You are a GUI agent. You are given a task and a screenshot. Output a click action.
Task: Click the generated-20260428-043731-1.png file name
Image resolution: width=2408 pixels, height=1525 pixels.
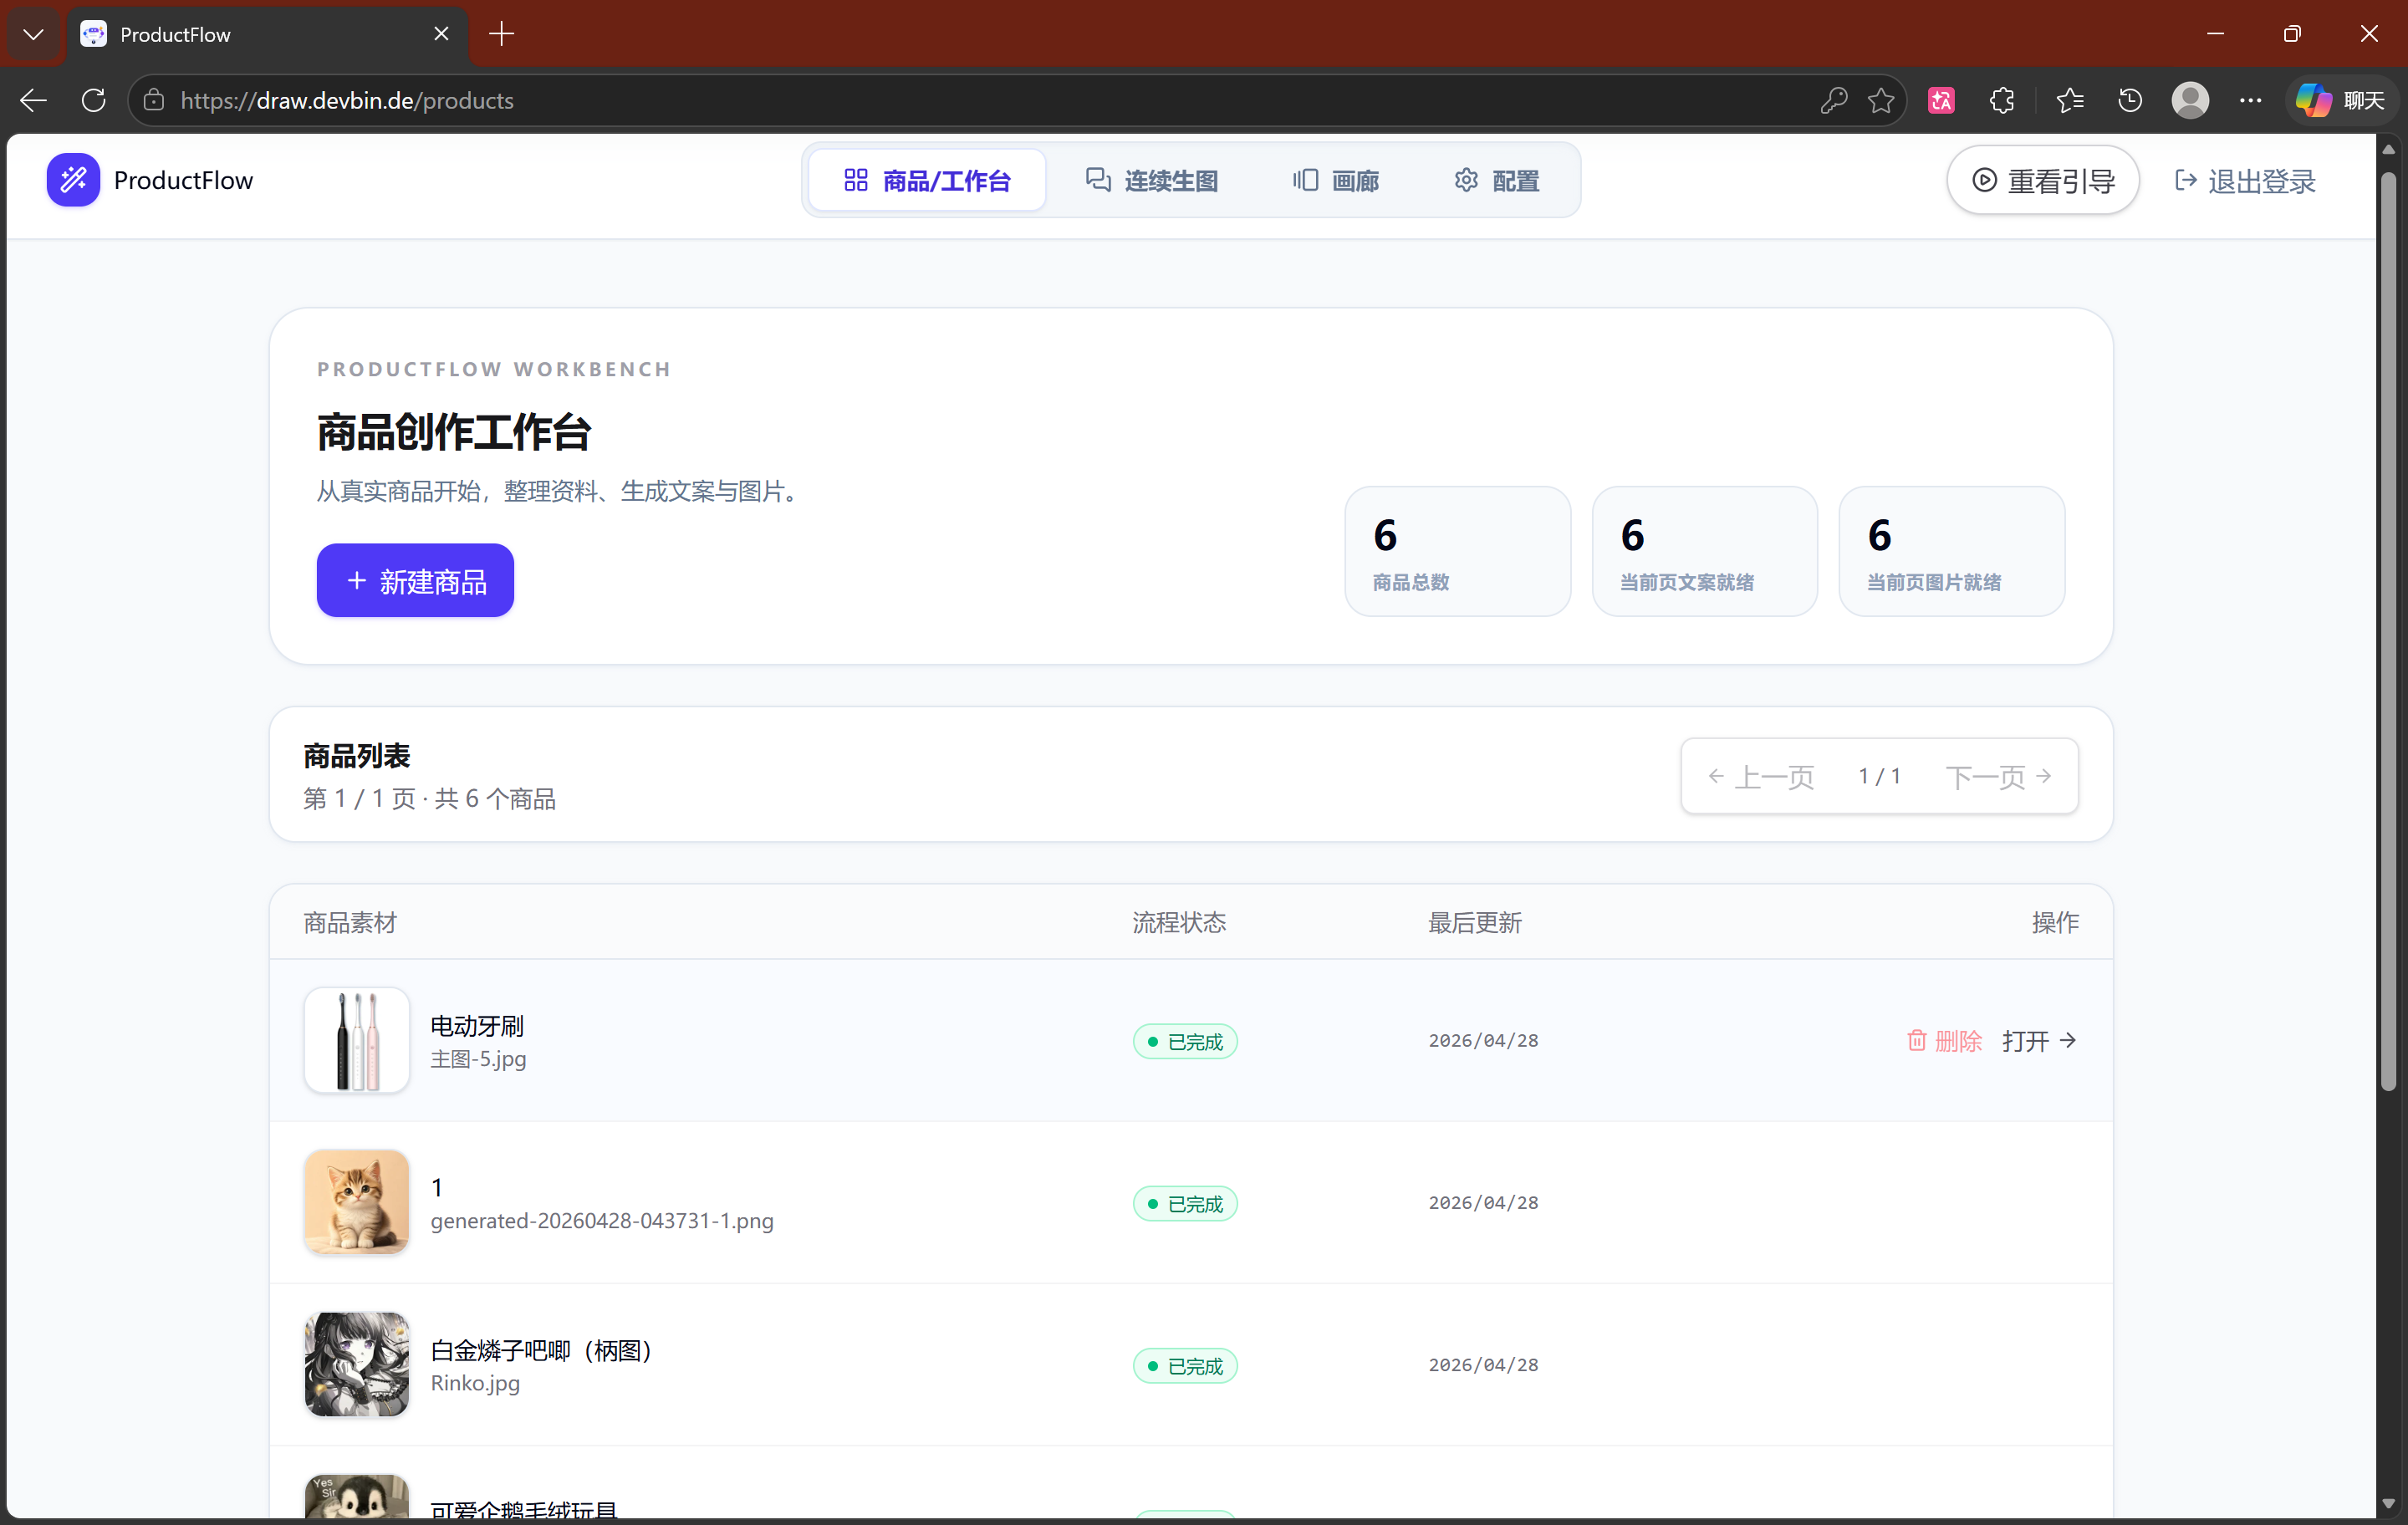[x=602, y=1221]
